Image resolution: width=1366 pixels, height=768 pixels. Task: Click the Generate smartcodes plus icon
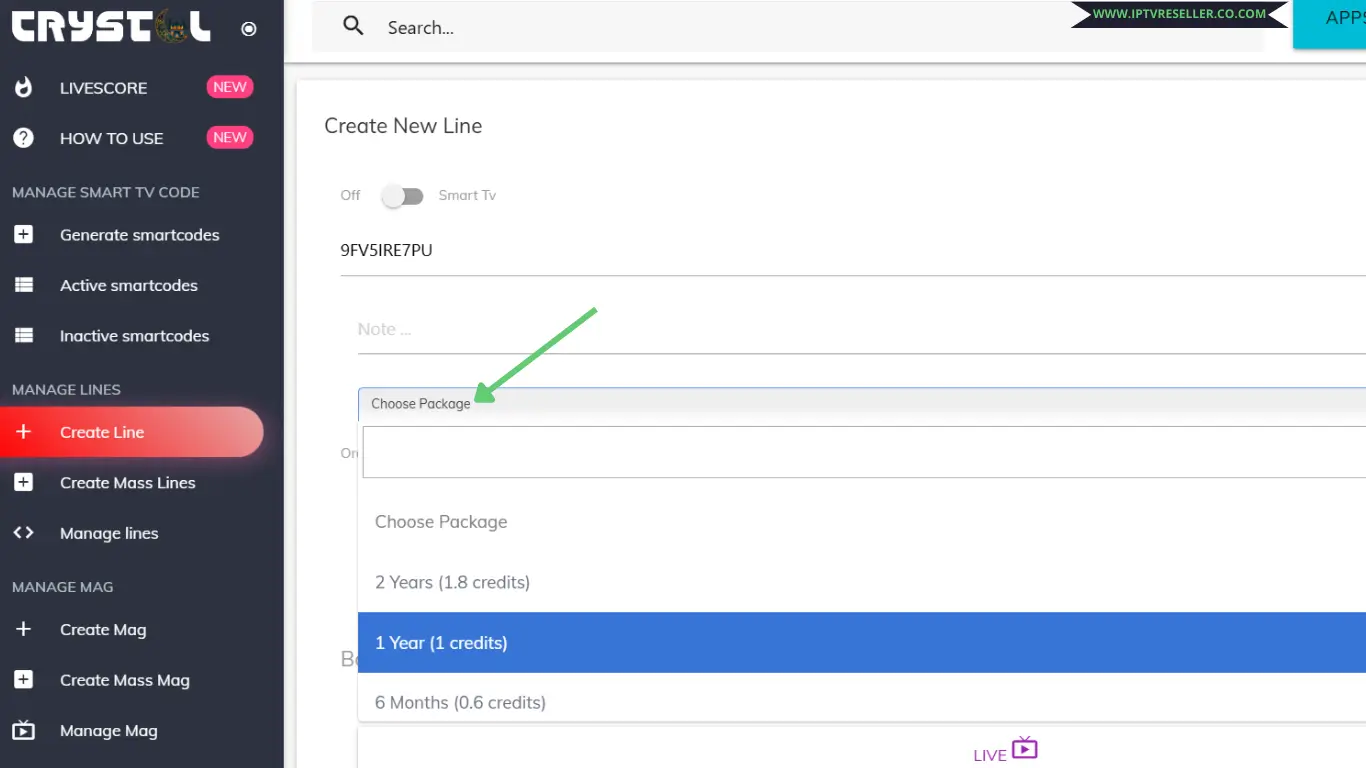pos(23,234)
